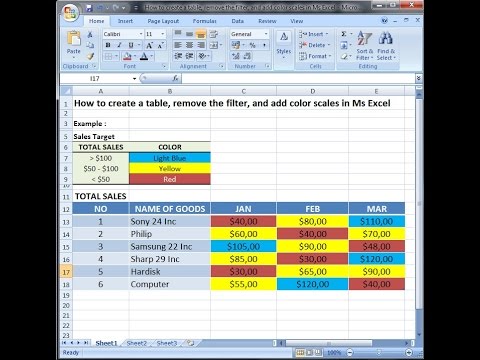
Task: Switch to Page Layout view button
Action: click(x=310, y=352)
